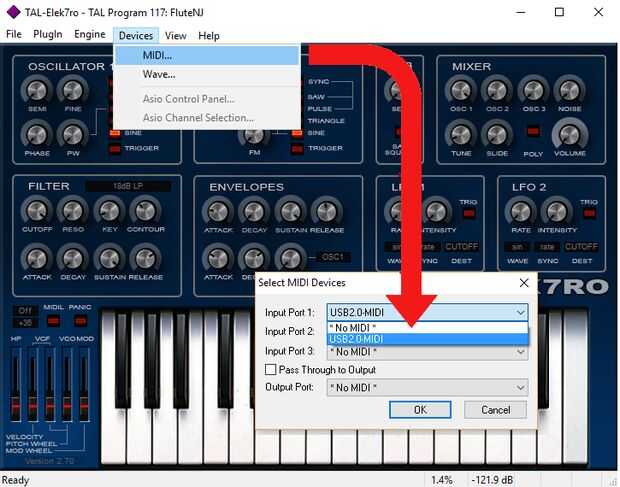Open the LFO 1 DEST CUTOFF selector
The width and height of the screenshot is (620, 487).
pos(461,247)
